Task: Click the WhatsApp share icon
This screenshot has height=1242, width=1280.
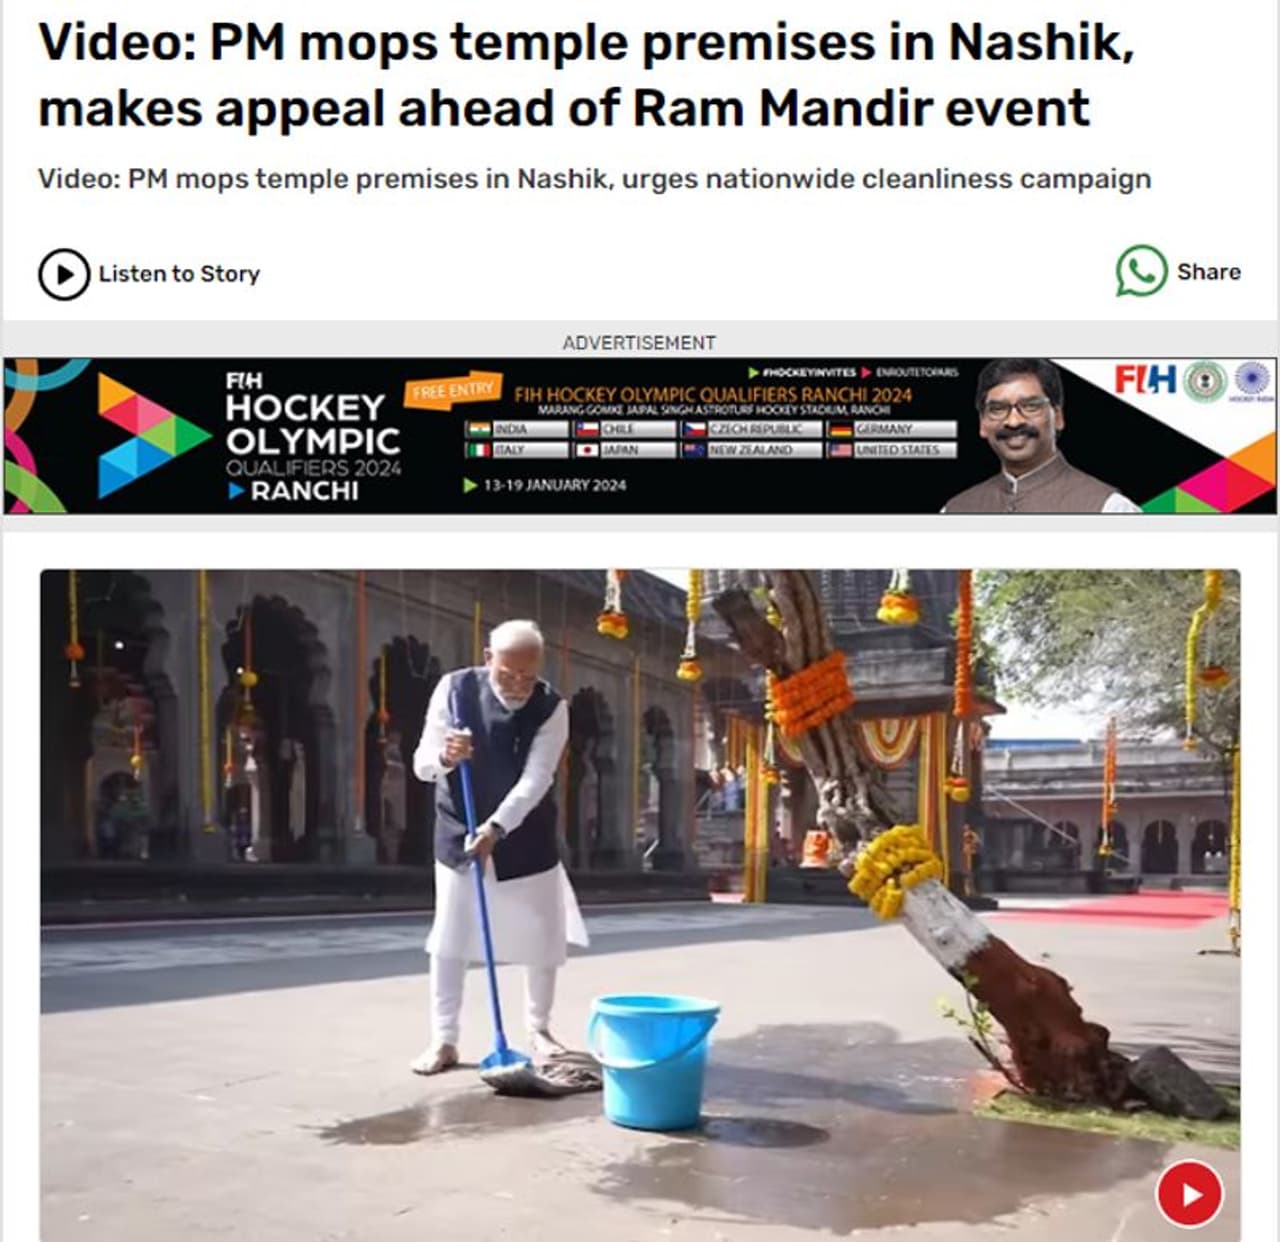Action: [1141, 271]
